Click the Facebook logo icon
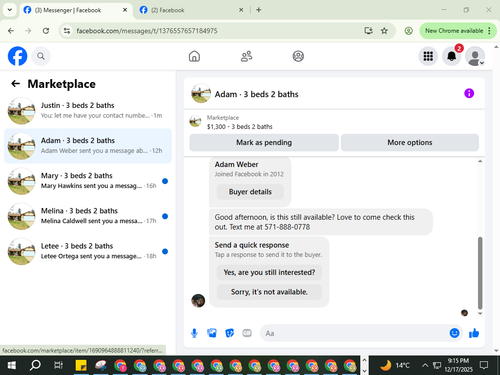 [17, 56]
